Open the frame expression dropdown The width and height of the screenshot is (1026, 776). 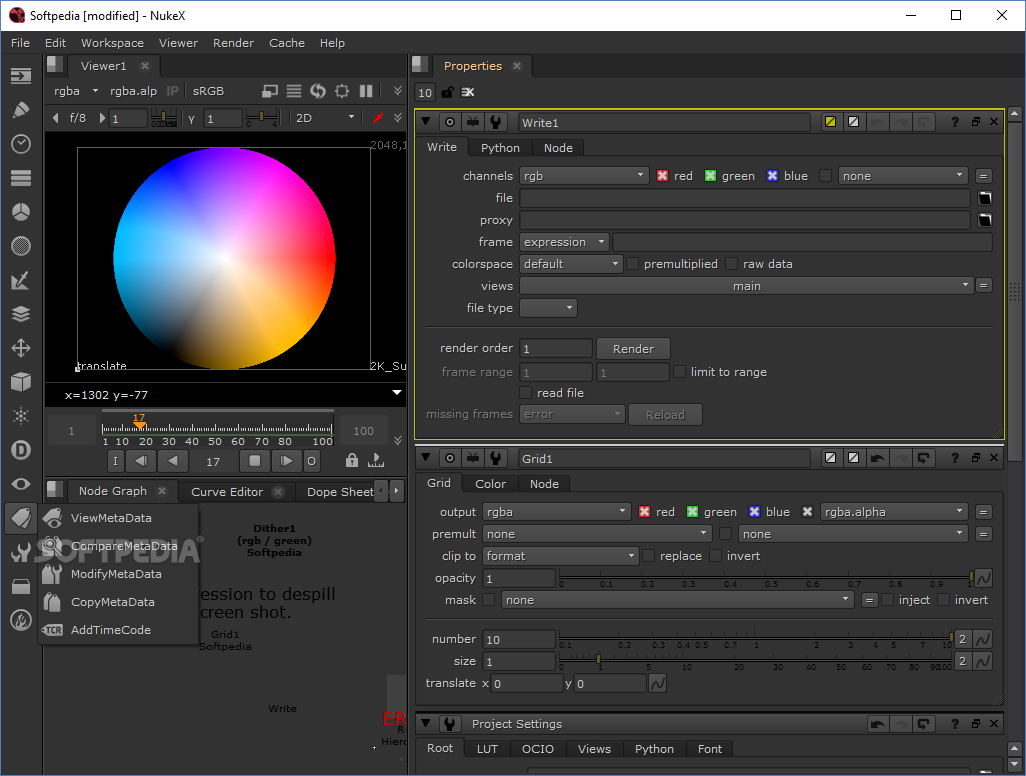click(564, 242)
